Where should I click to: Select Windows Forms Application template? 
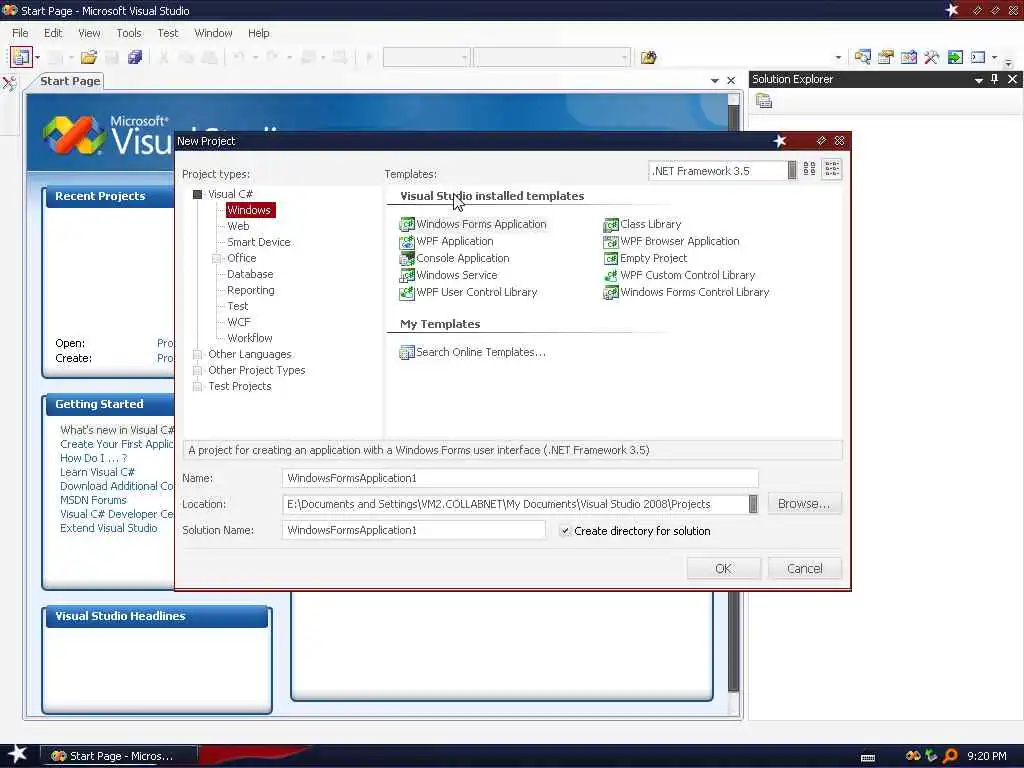(473, 224)
